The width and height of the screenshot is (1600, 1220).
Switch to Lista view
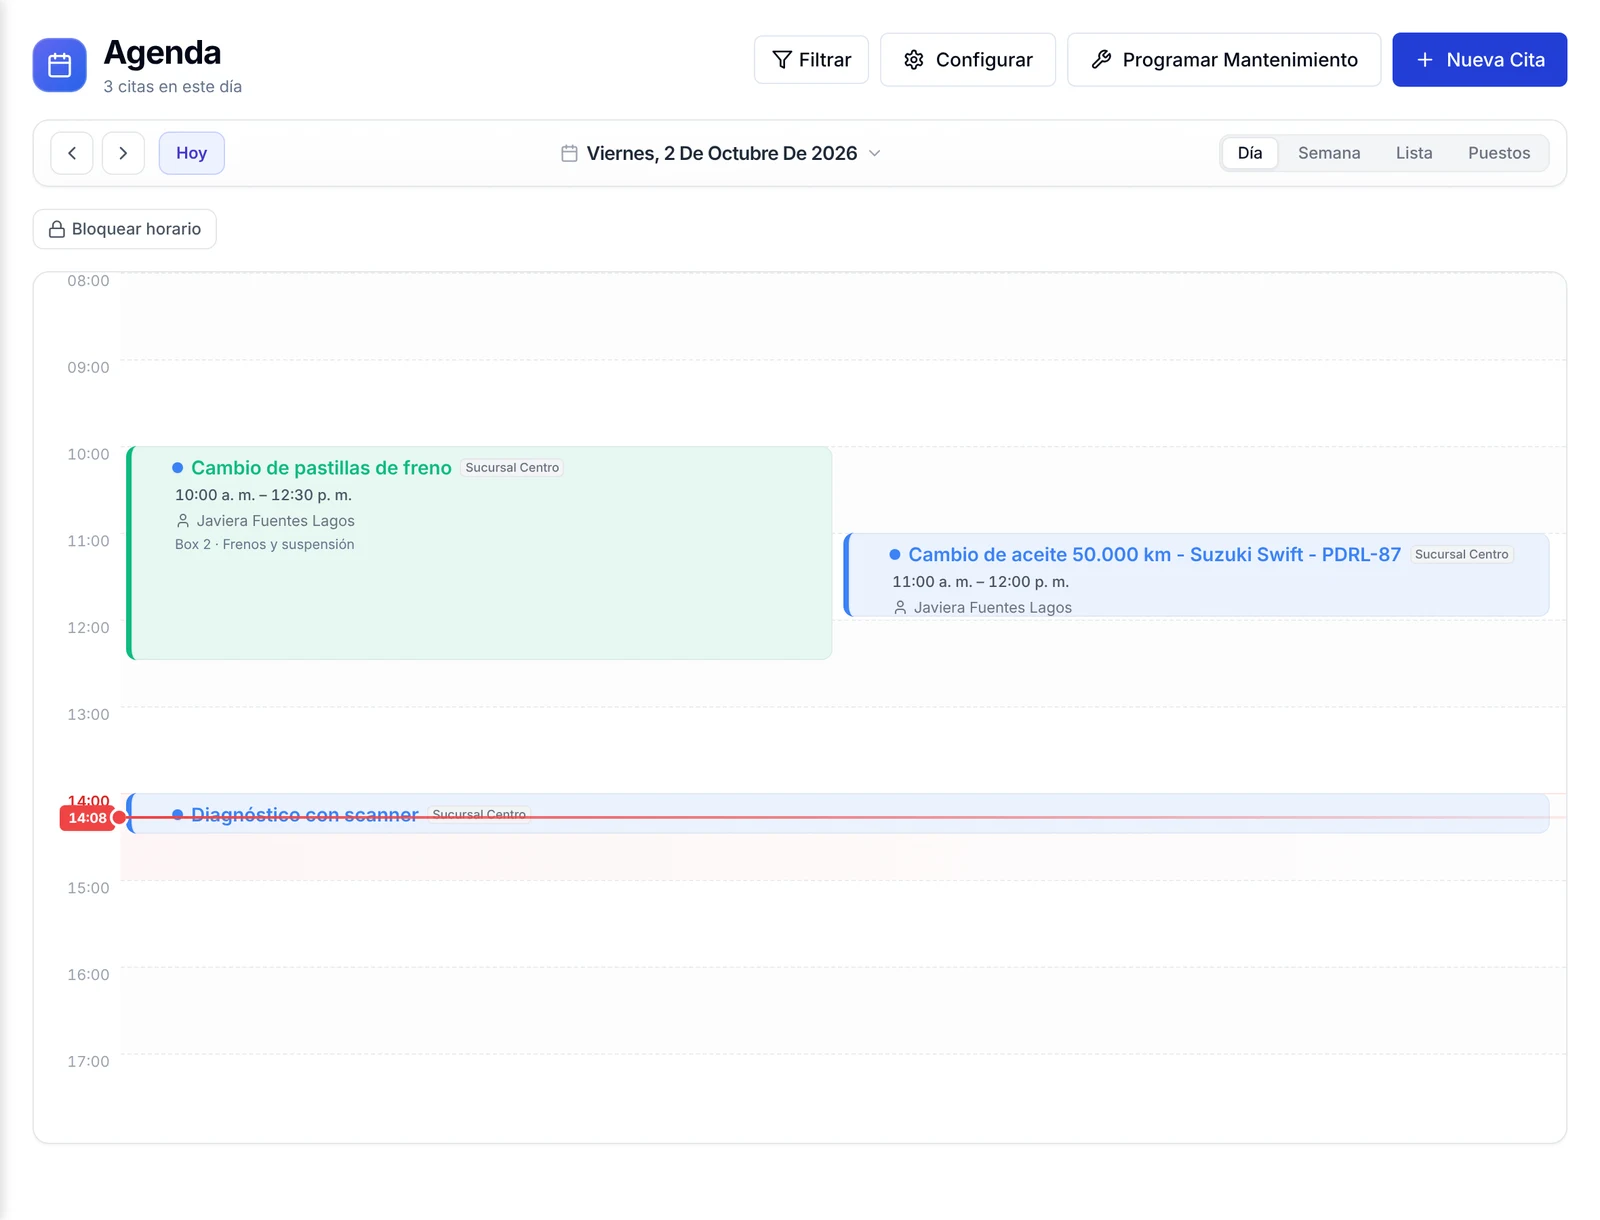pos(1413,153)
